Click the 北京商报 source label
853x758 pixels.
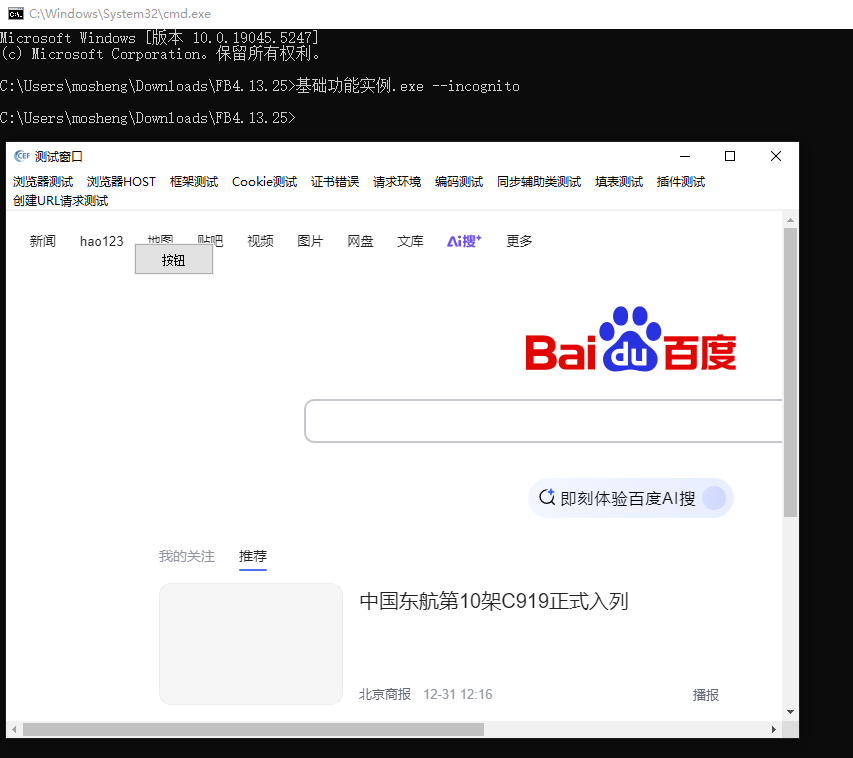click(x=385, y=694)
